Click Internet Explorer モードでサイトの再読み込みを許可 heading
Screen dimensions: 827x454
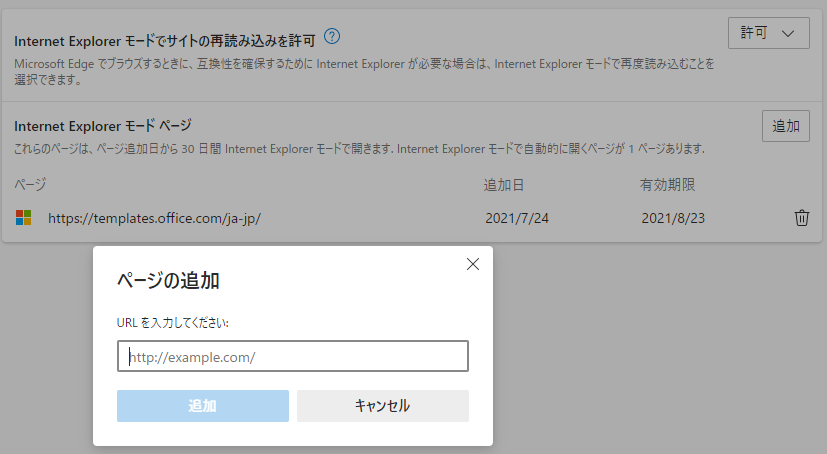165,41
